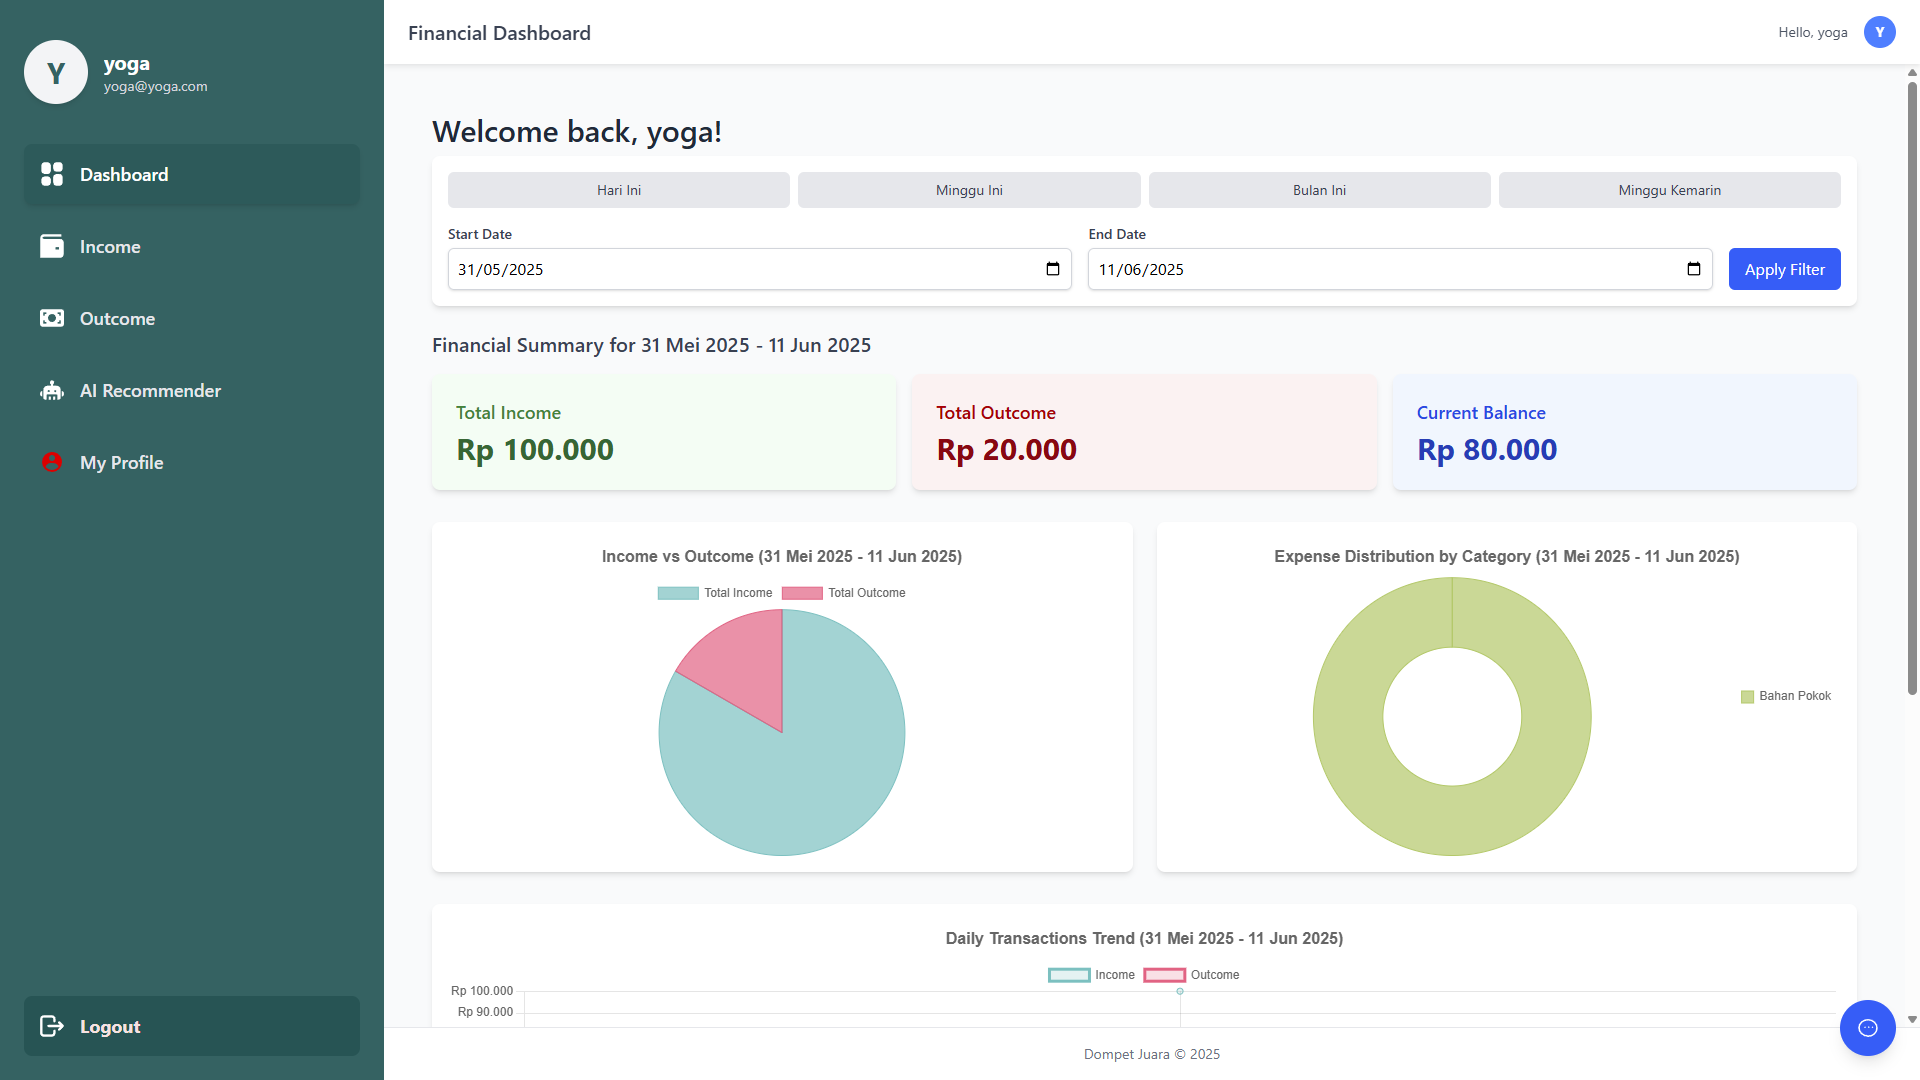This screenshot has height=1080, width=1920.
Task: Open the Start Date calendar picker
Action: [1052, 269]
